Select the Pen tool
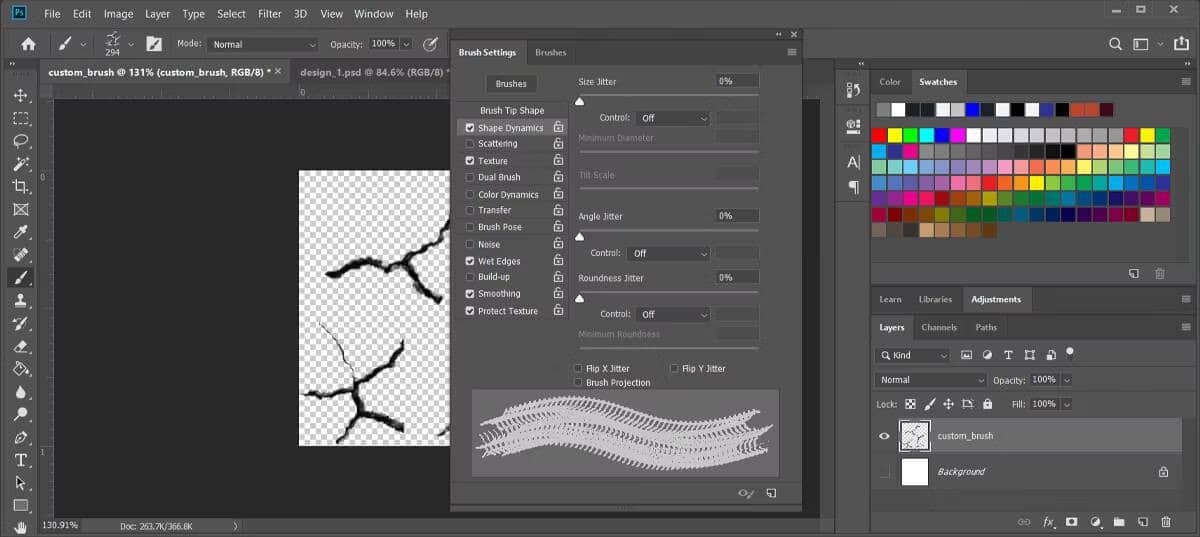 (x=20, y=437)
